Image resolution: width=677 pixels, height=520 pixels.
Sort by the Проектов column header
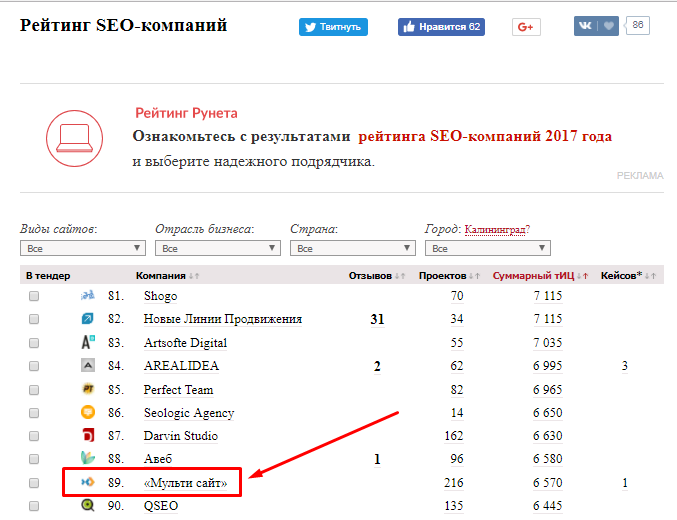click(443, 276)
